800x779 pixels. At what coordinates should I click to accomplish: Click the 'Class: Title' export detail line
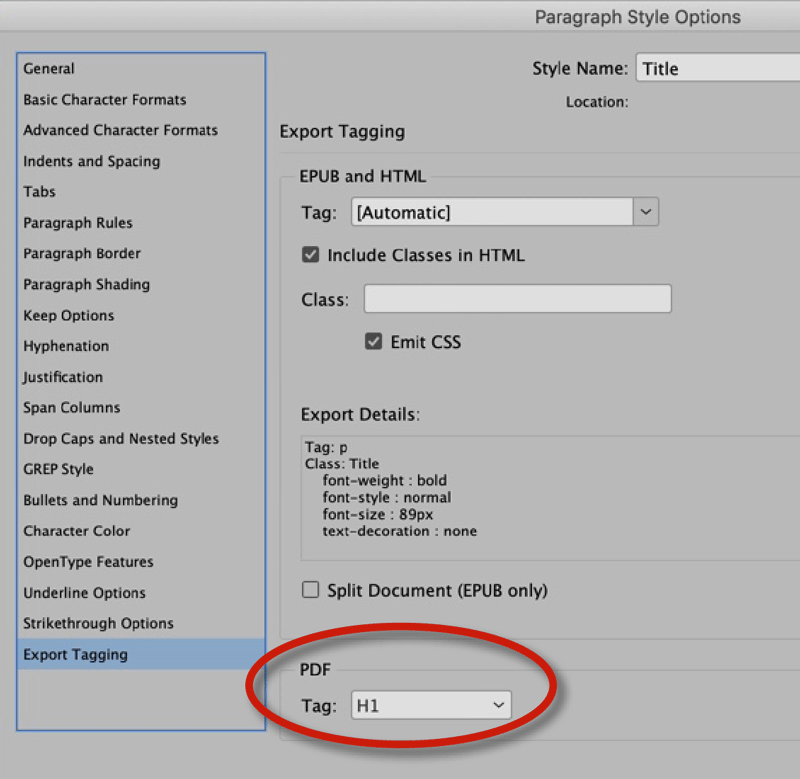(342, 464)
